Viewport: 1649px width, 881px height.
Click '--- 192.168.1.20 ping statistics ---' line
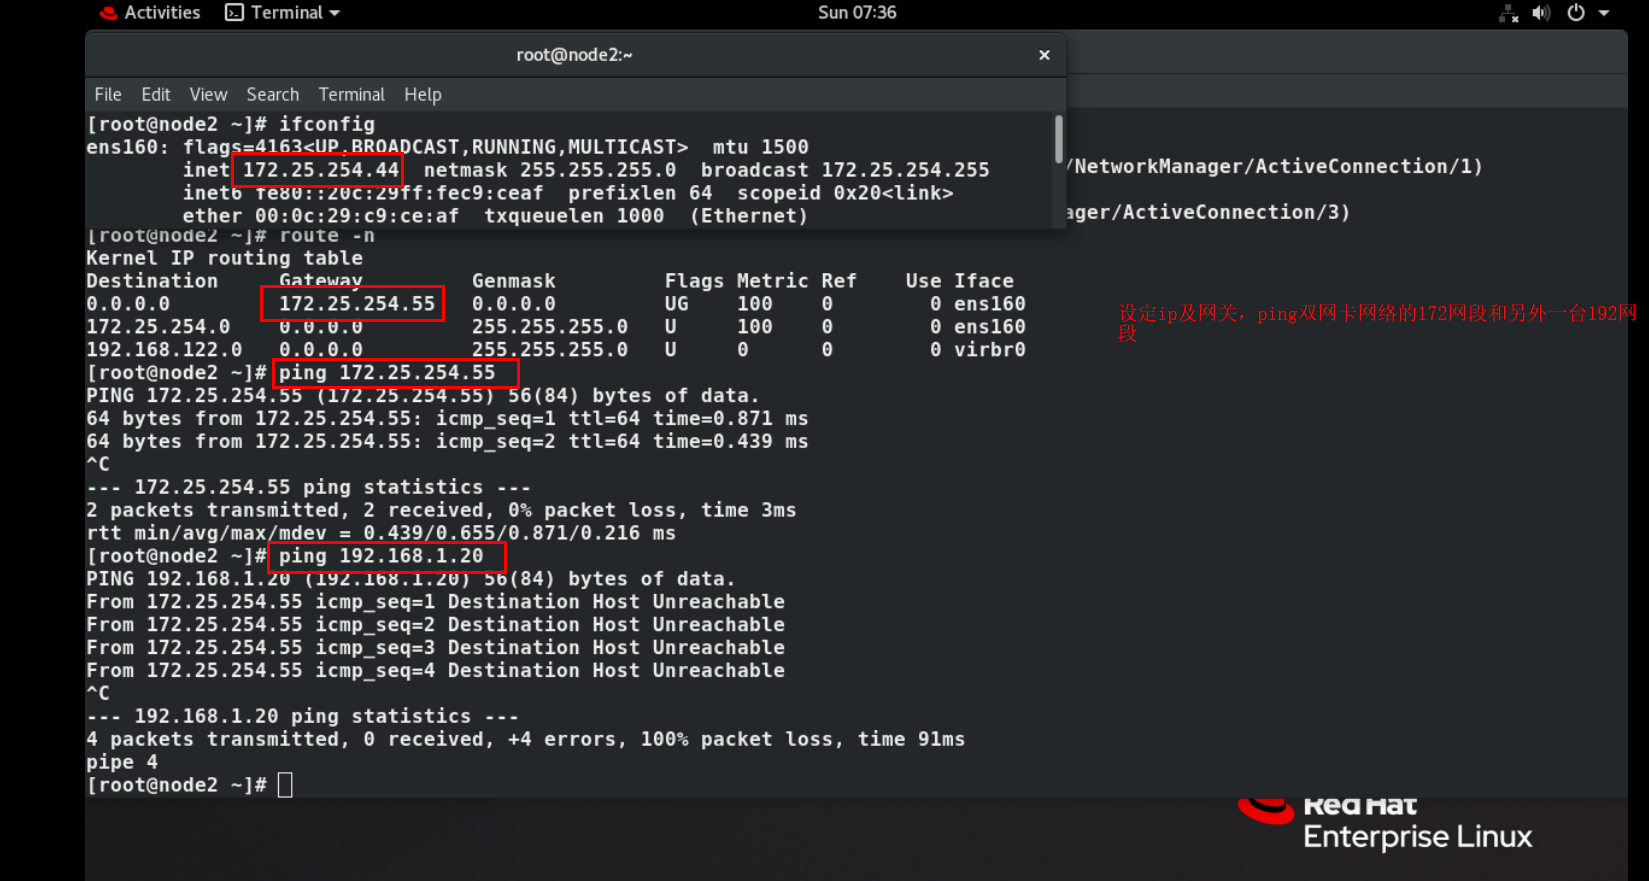pyautogui.click(x=303, y=716)
